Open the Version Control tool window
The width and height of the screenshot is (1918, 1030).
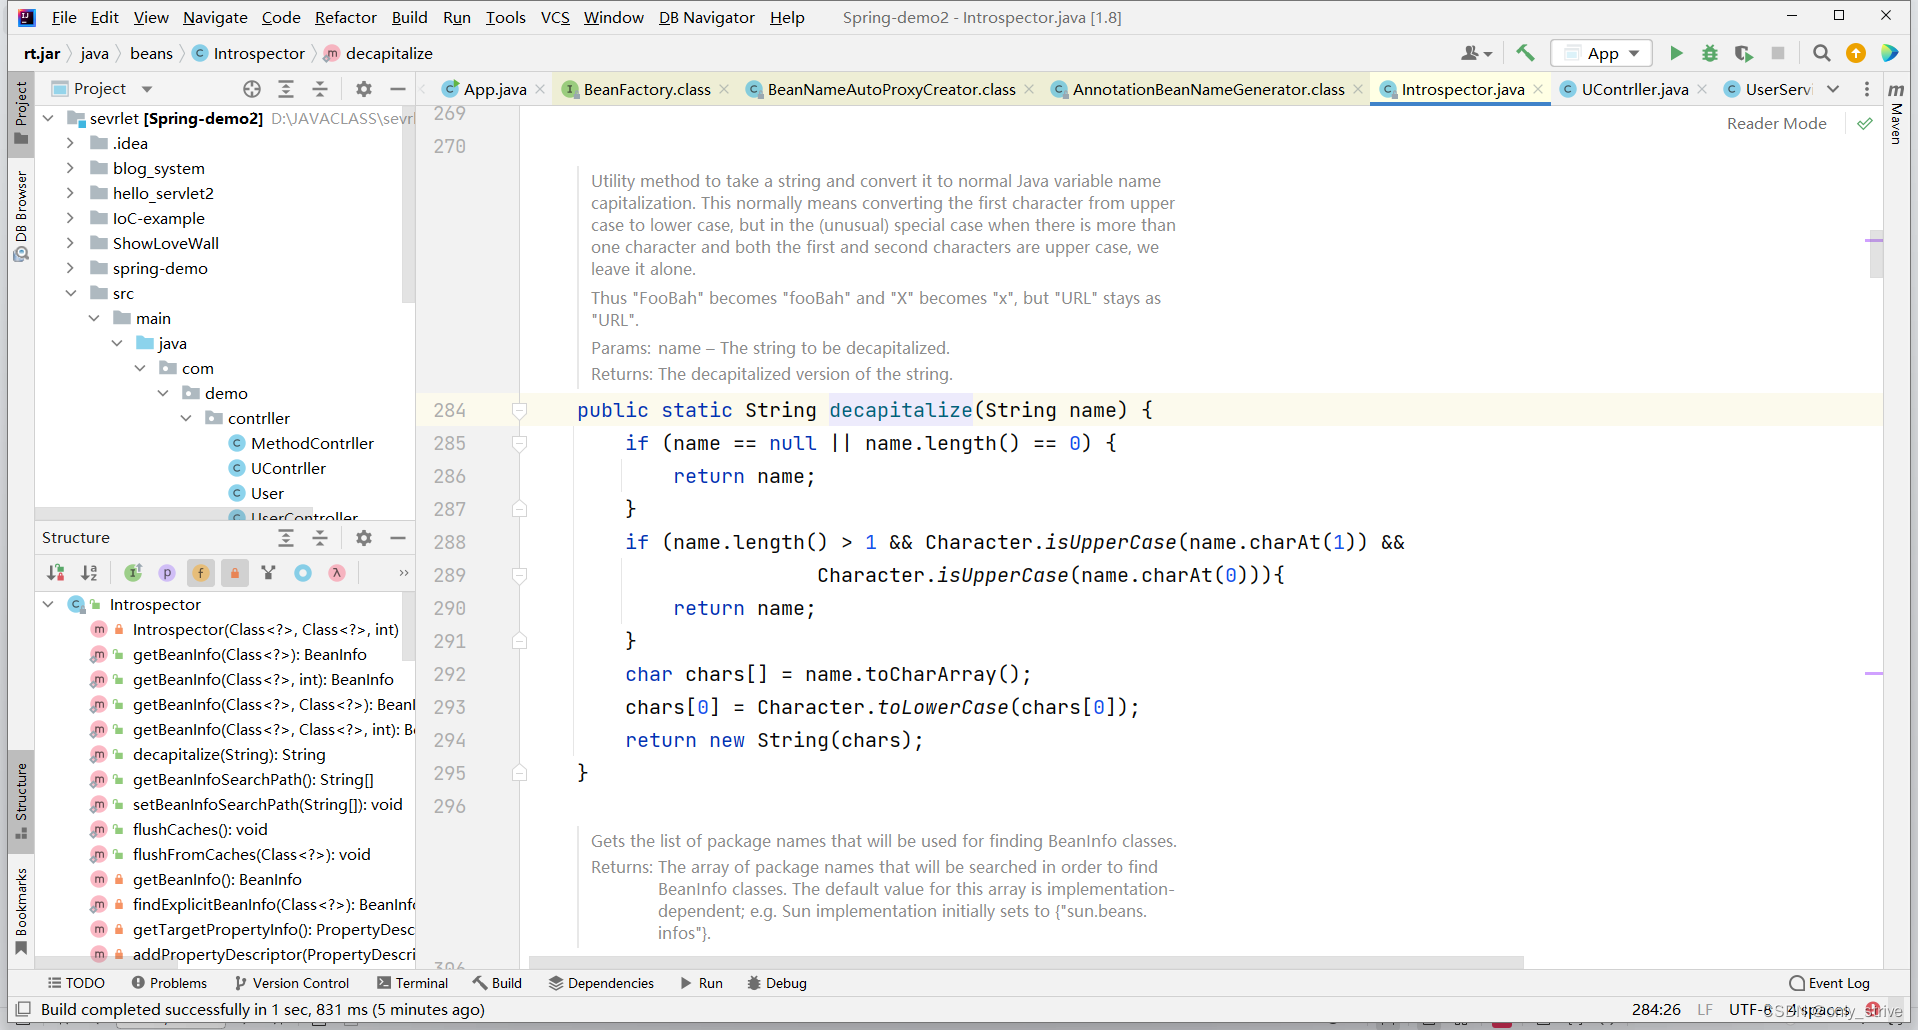tap(291, 983)
